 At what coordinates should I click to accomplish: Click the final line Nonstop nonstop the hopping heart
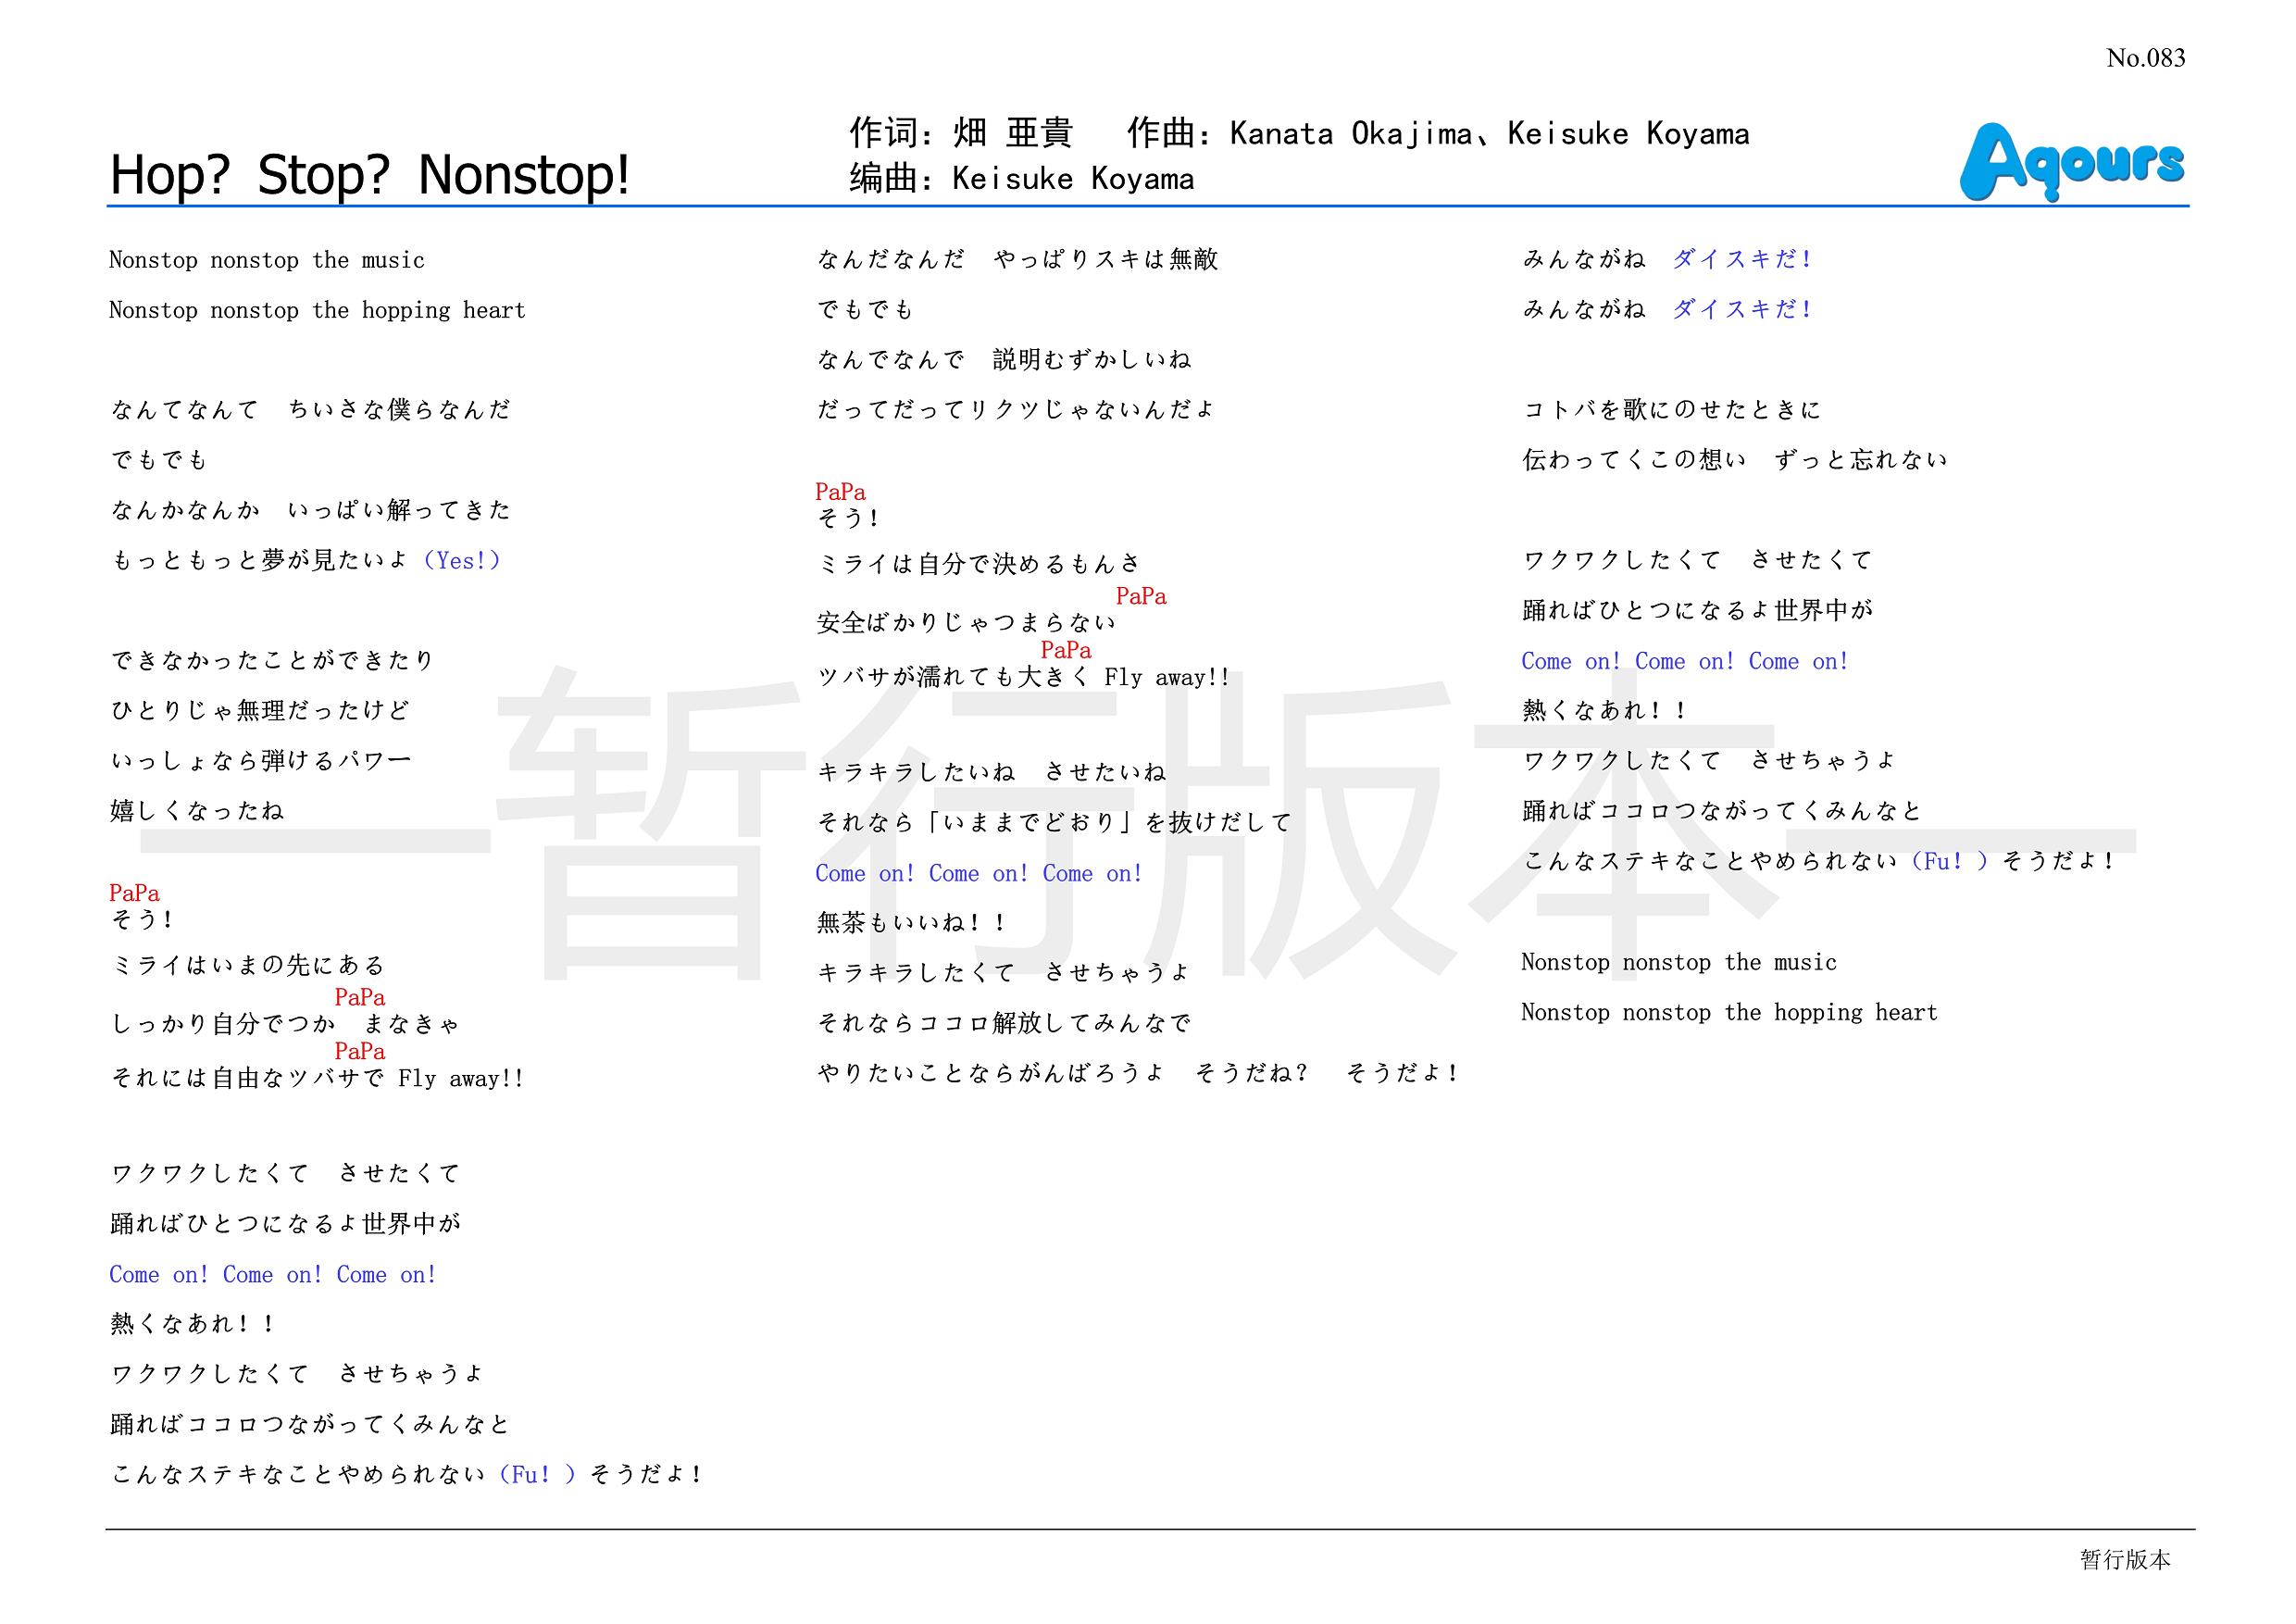coord(1729,1012)
